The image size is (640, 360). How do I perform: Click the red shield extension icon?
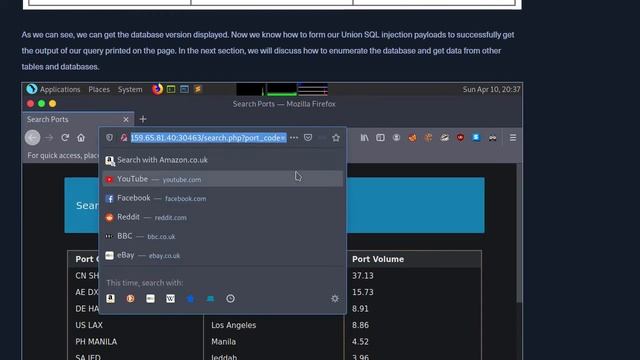click(x=460, y=138)
